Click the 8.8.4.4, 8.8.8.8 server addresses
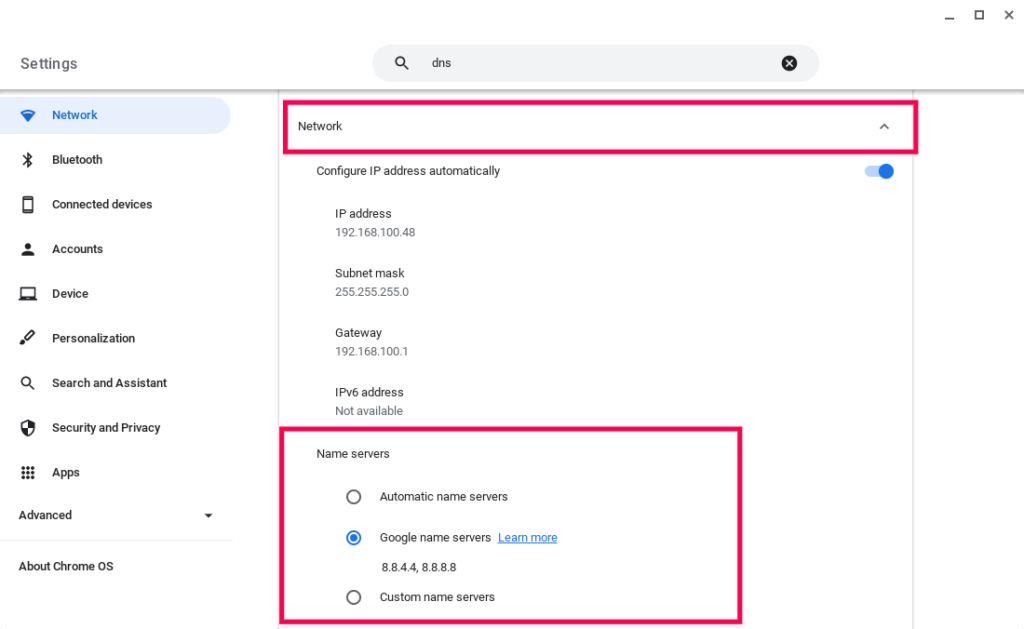This screenshot has width=1024, height=629. point(419,567)
